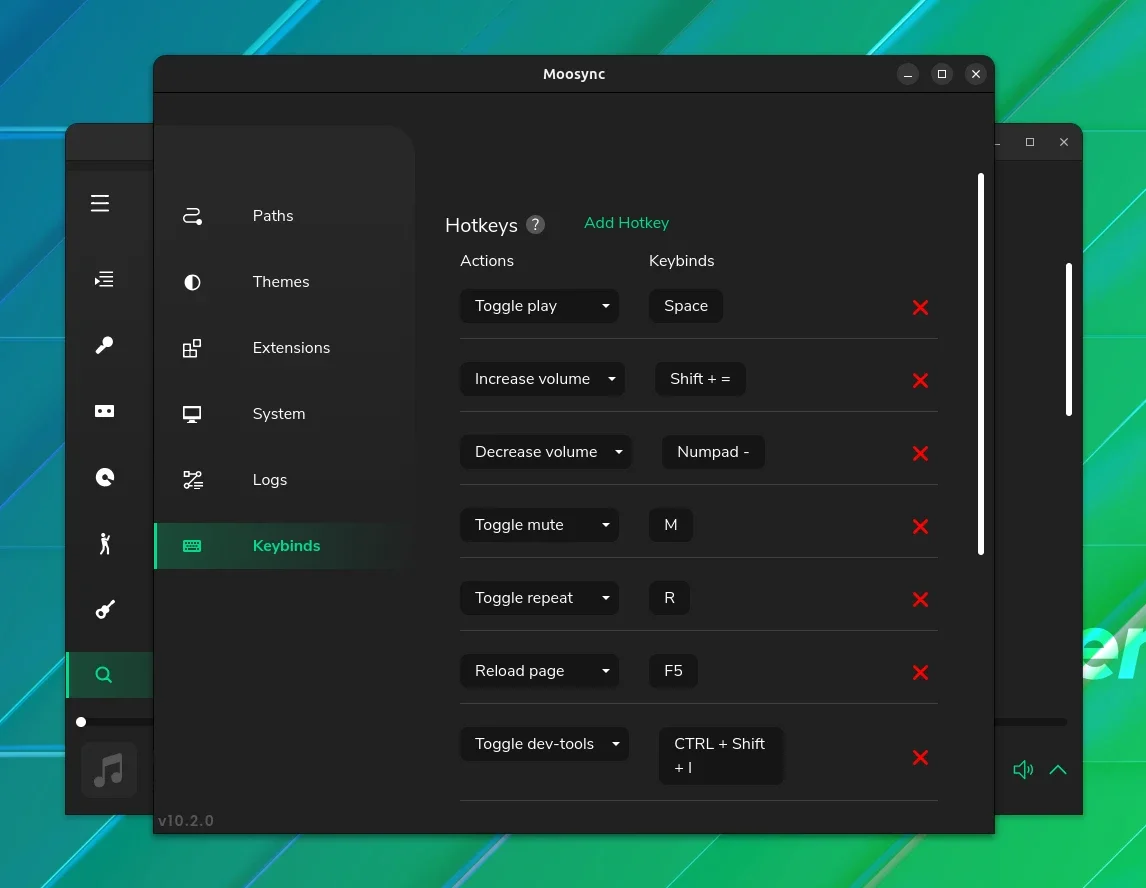Click the Extensions blocks icon
Screen dimensions: 1146x888
pyautogui.click(x=191, y=349)
